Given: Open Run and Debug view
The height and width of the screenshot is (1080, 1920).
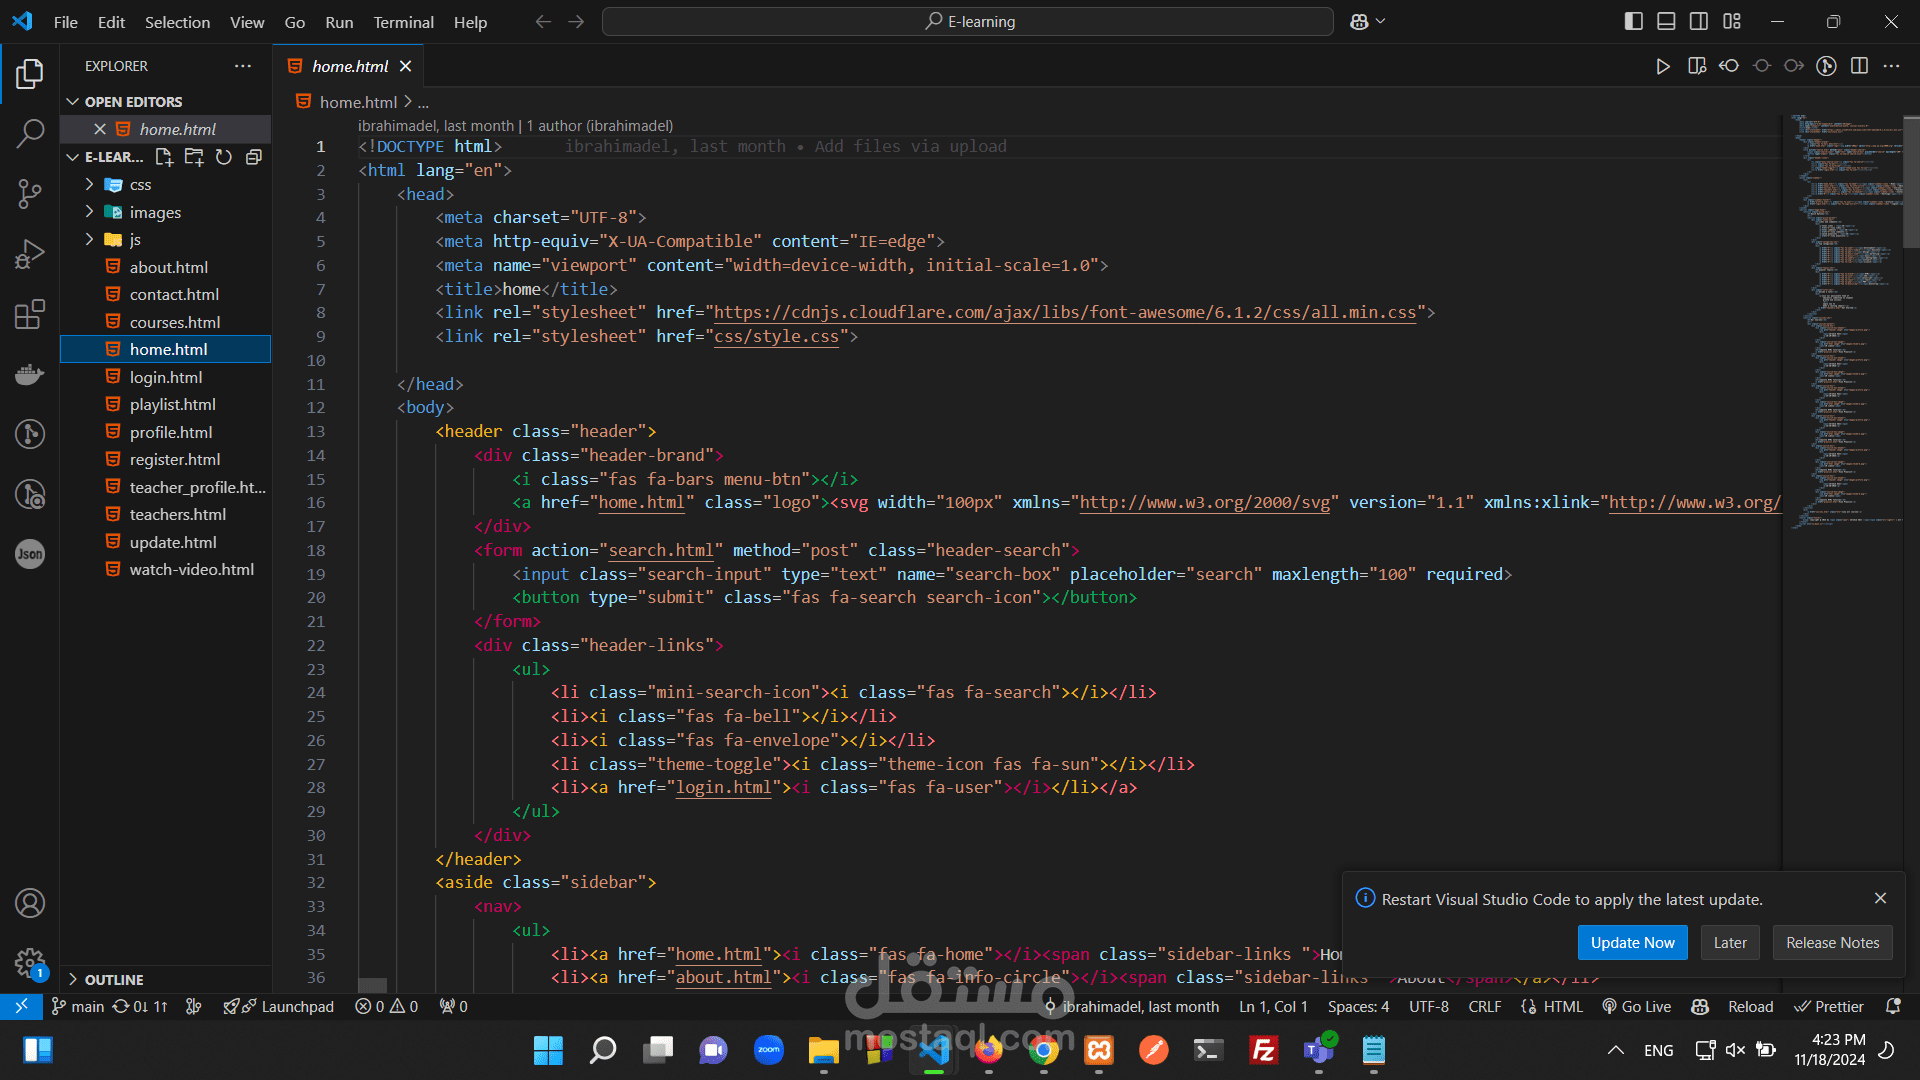Looking at the screenshot, I should 30,254.
